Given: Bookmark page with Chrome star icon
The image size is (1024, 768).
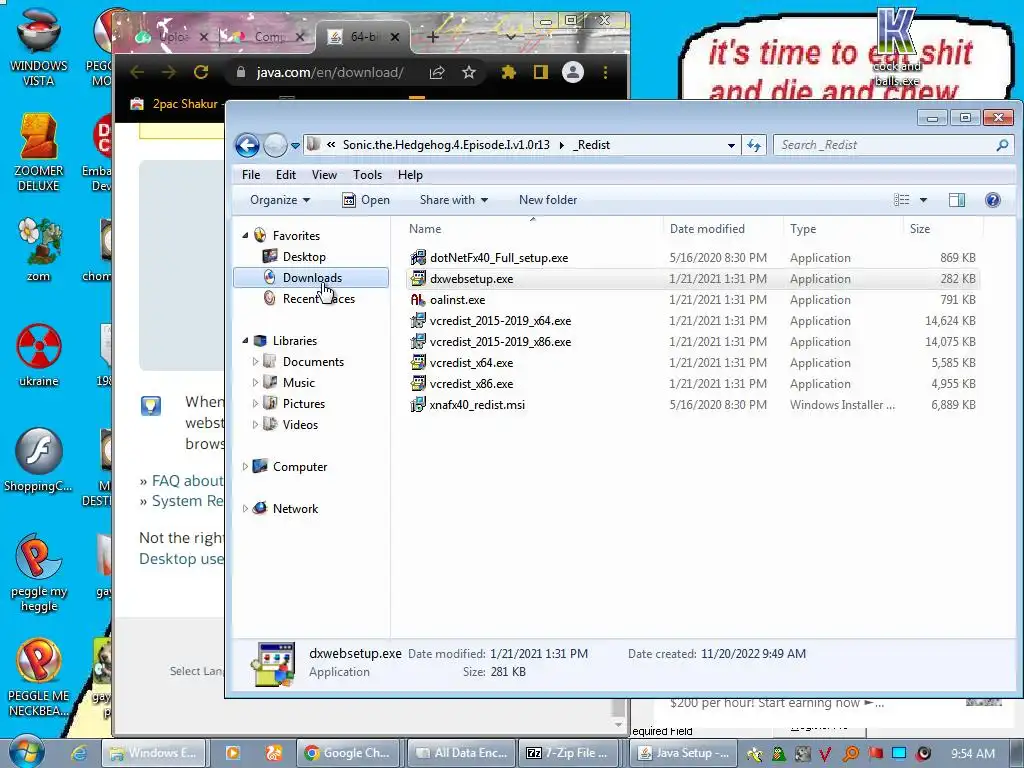Looking at the screenshot, I should [x=469, y=72].
